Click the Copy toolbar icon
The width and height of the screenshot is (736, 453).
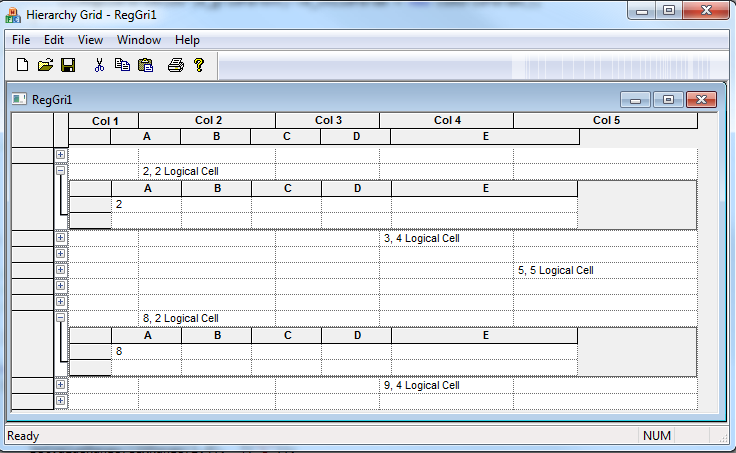pos(122,65)
